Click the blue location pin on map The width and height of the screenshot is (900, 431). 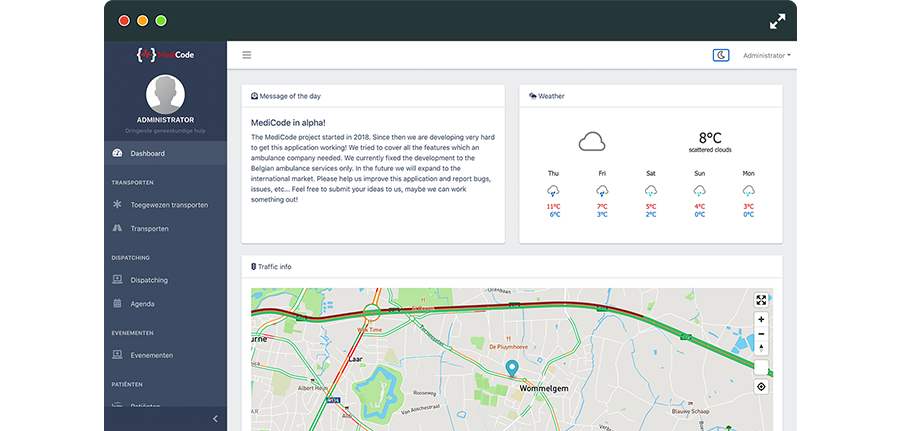pyautogui.click(x=512, y=368)
